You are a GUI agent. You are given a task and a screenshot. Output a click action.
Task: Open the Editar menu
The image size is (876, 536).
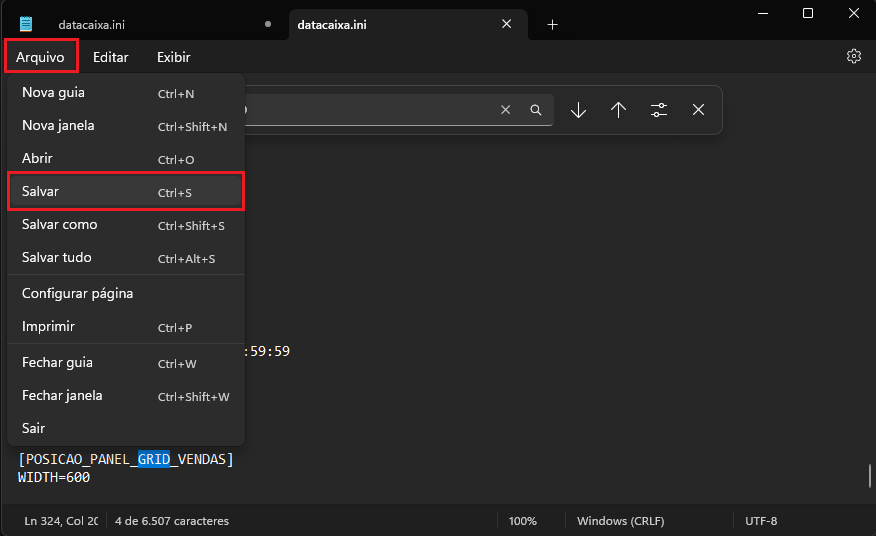[110, 57]
